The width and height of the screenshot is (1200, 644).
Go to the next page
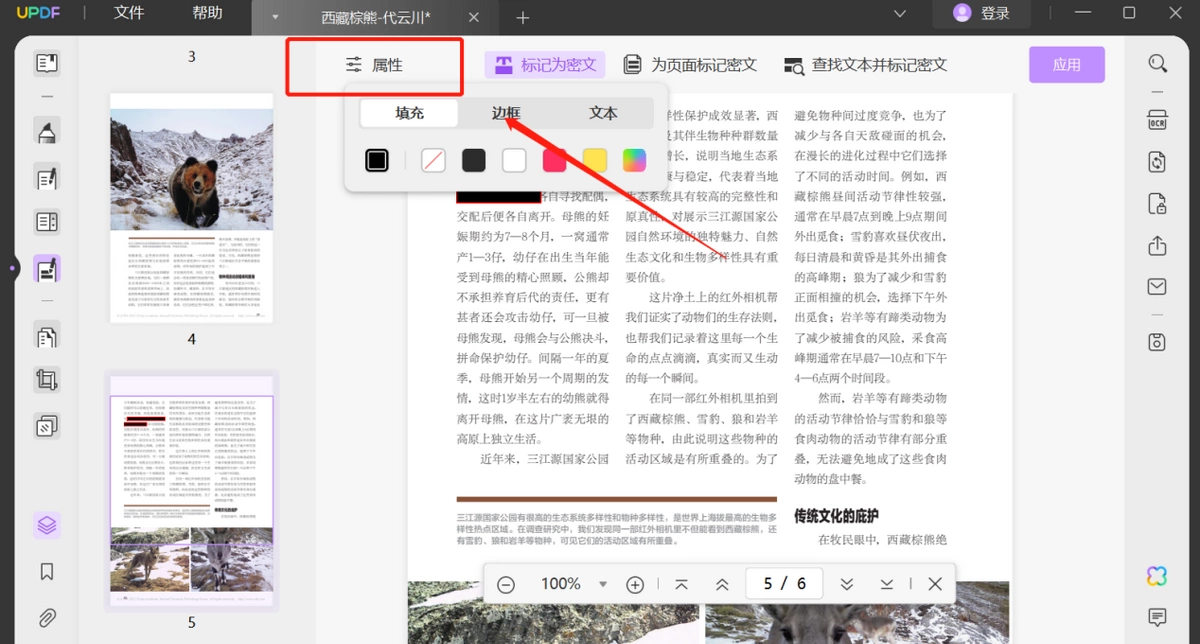pyautogui.click(x=846, y=584)
